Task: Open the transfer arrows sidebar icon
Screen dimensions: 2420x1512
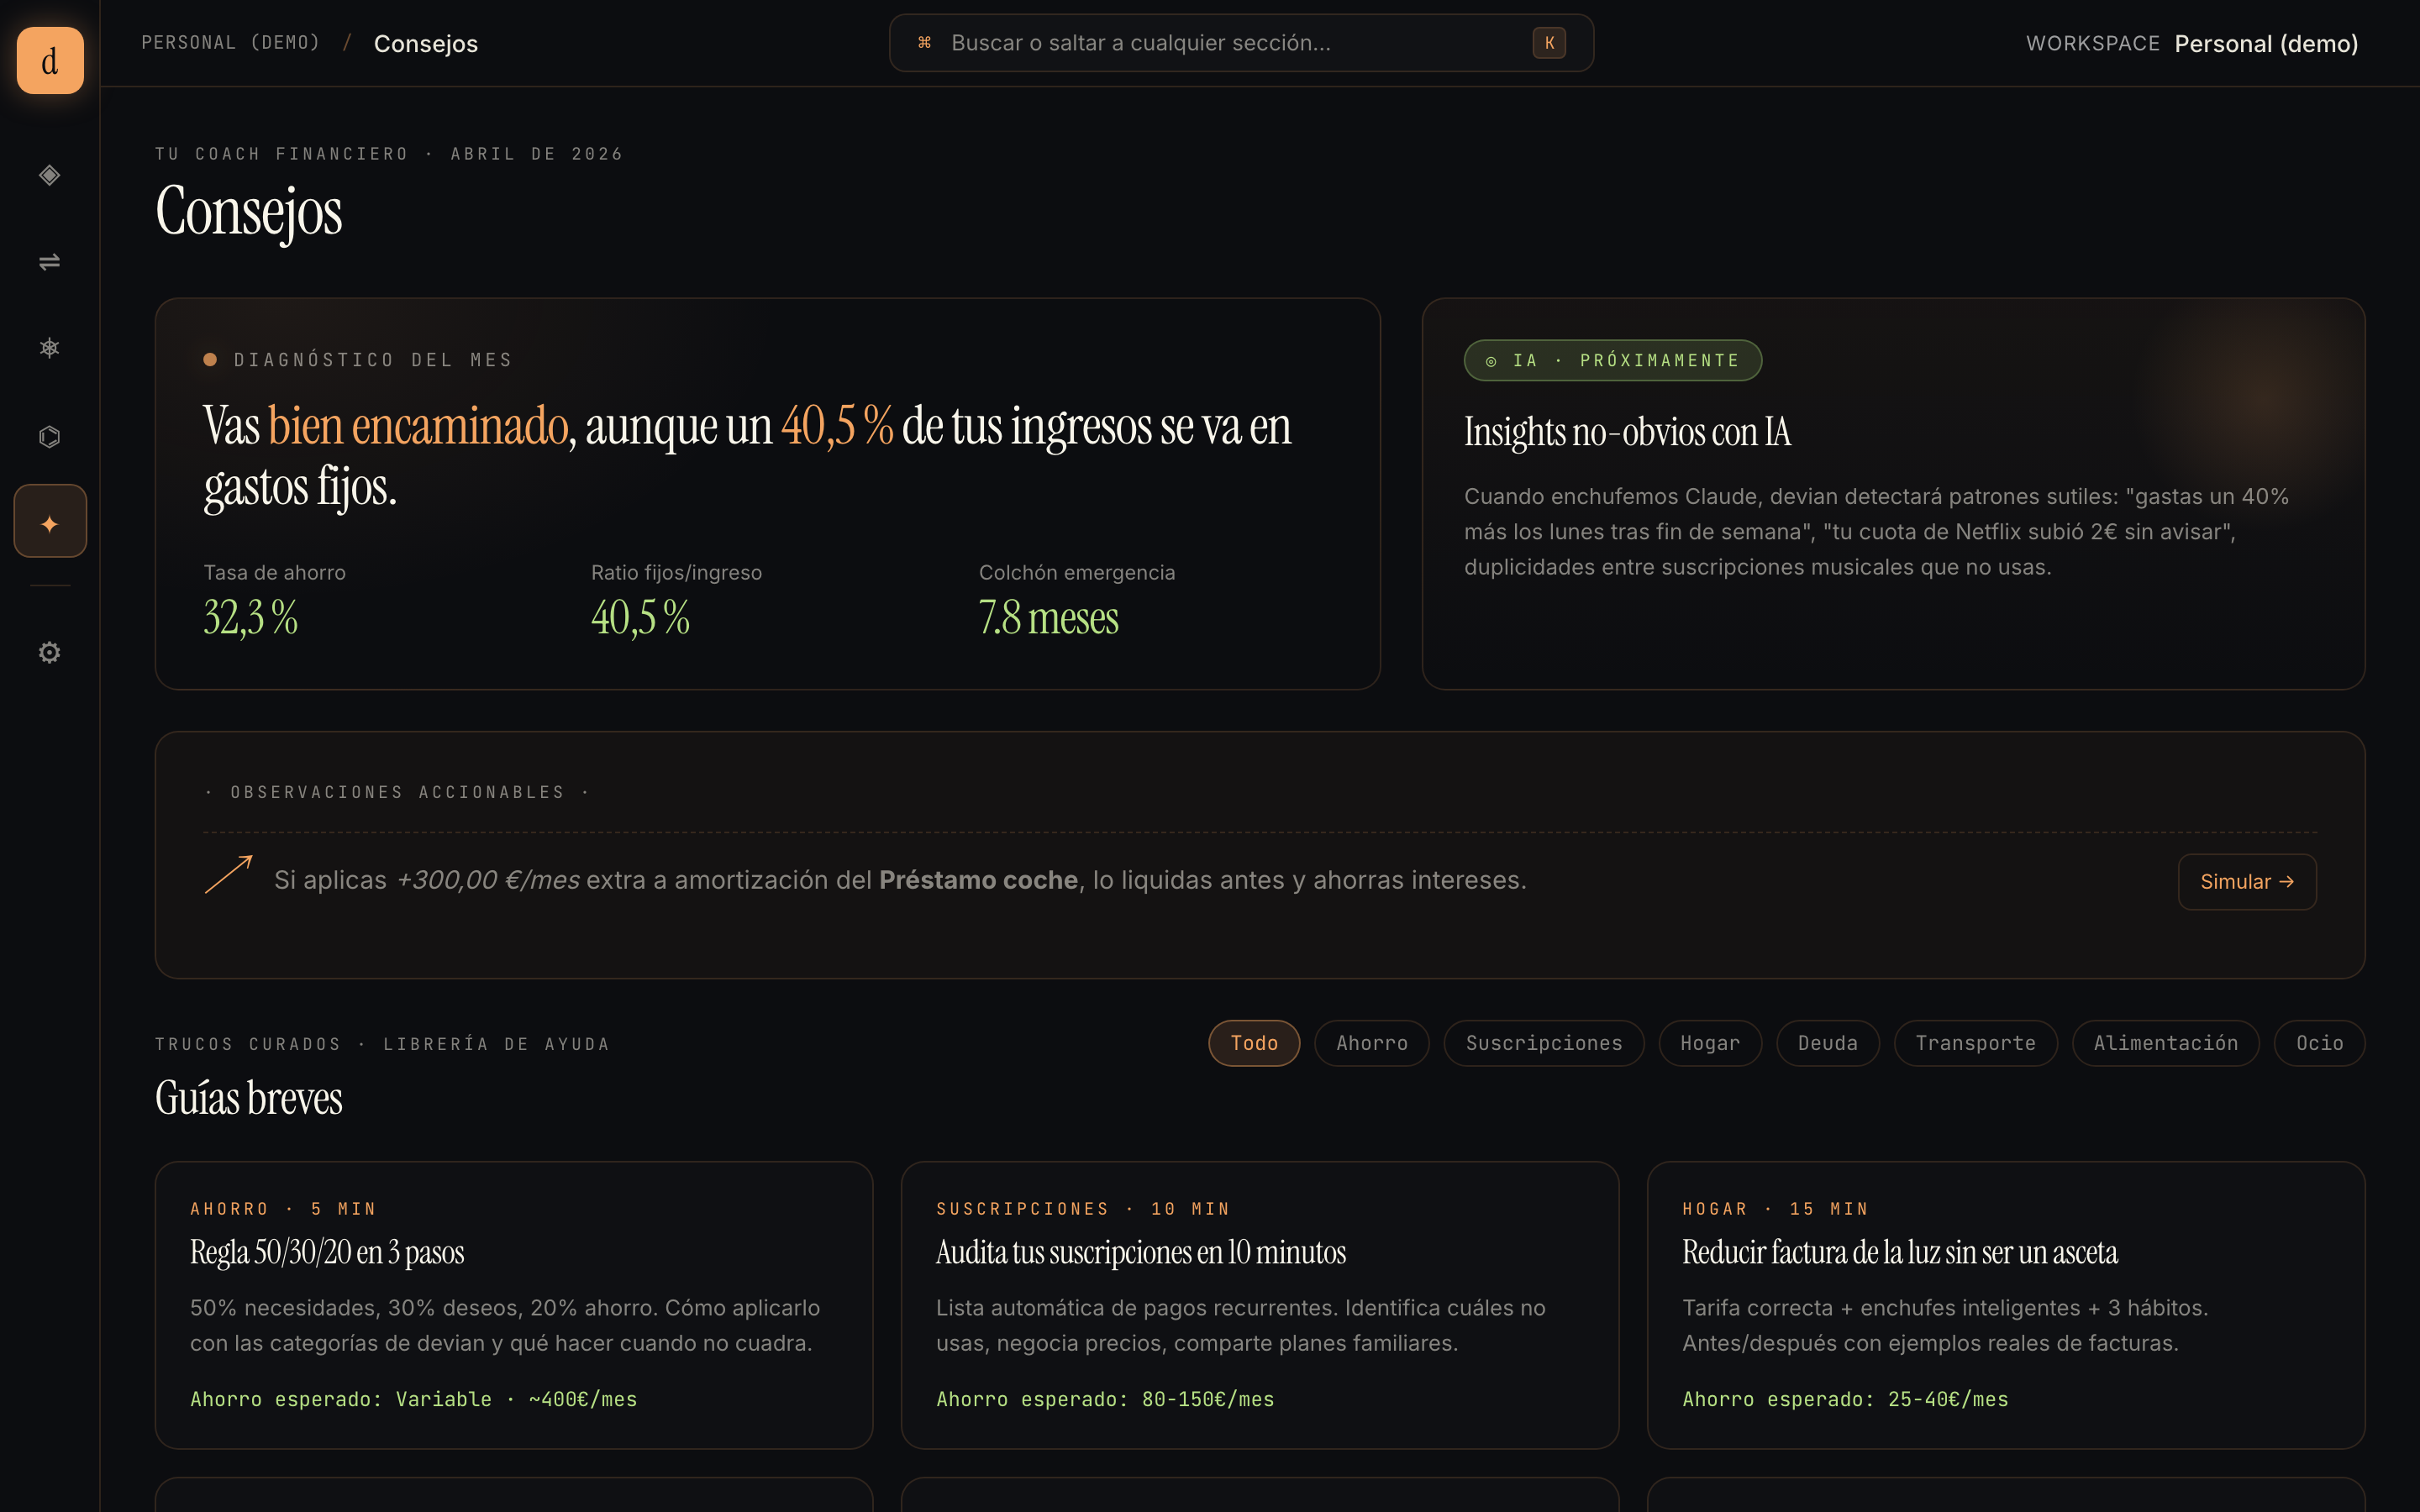Action: (x=50, y=262)
